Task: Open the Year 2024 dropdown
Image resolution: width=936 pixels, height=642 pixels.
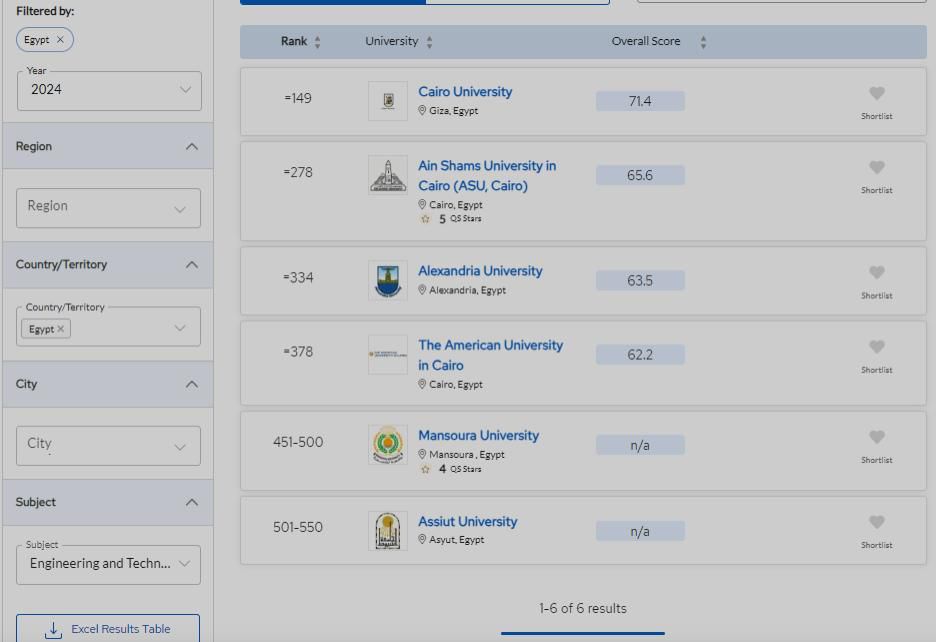Action: (x=109, y=90)
